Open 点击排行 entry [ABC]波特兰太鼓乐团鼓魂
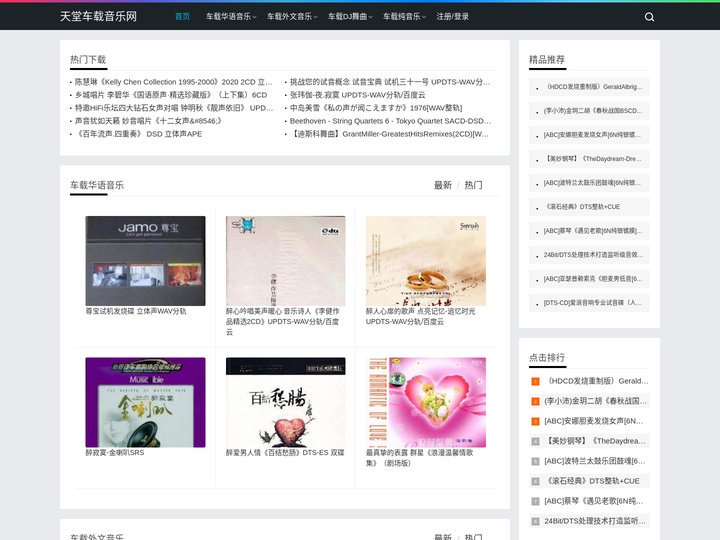This screenshot has height=540, width=720. [595, 461]
